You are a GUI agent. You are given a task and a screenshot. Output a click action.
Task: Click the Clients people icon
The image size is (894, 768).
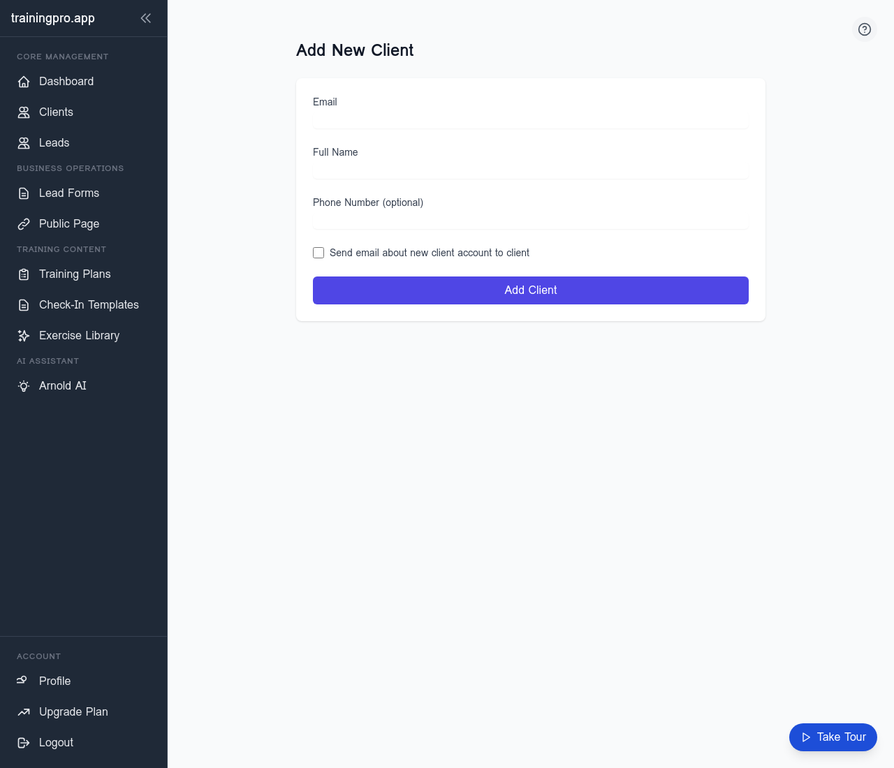pyautogui.click(x=24, y=113)
